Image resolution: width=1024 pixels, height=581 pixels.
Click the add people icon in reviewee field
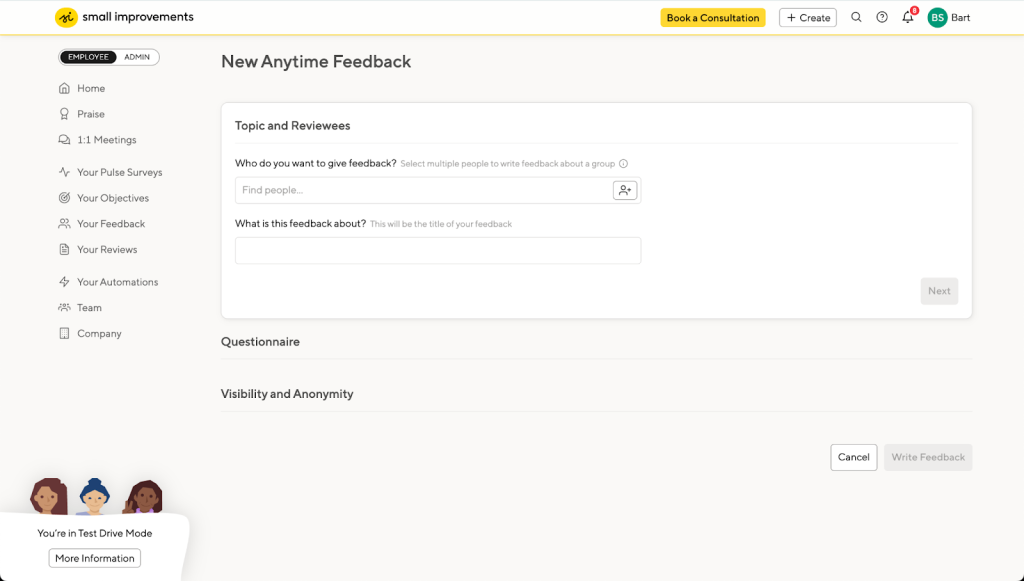click(625, 190)
